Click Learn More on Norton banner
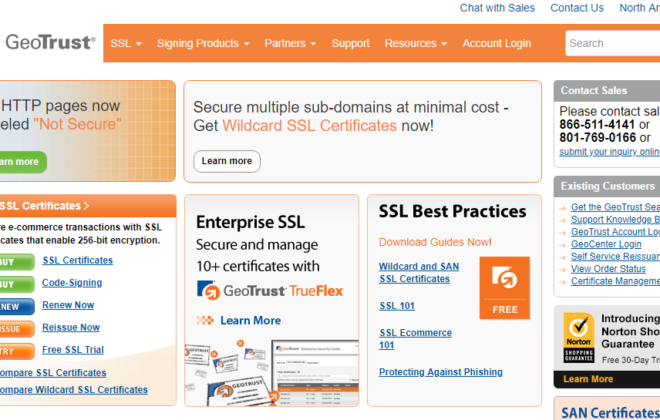Image resolution: width=660 pixels, height=420 pixels. 588,379
